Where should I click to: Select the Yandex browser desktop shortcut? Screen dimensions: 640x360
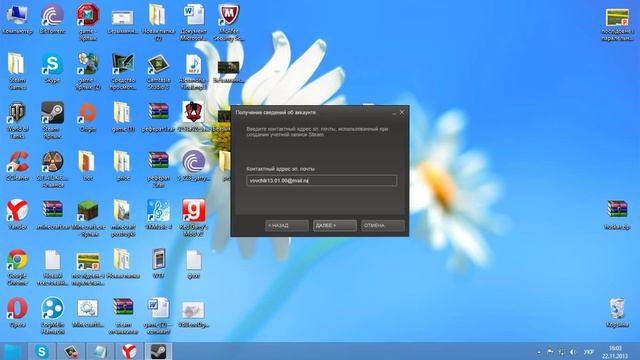[x=17, y=214]
